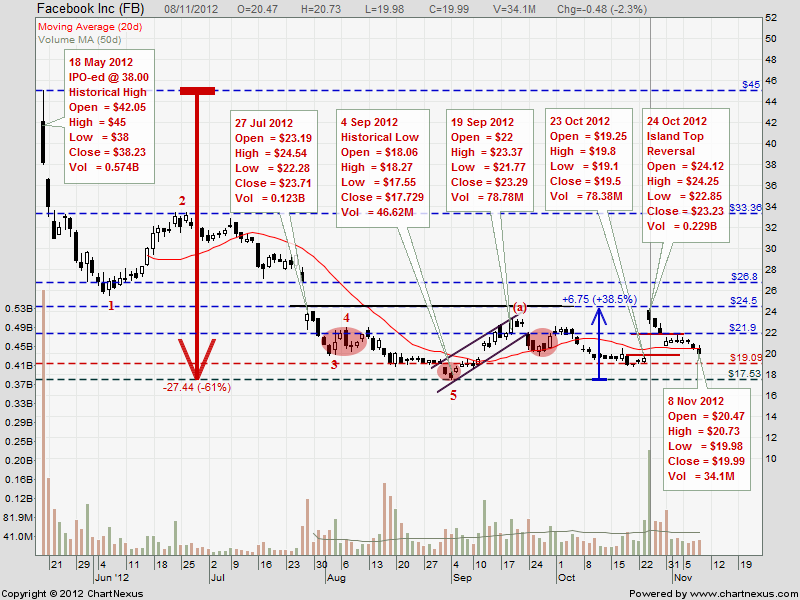Viewport: 800px width, 600px height.
Task: Click the 41.0M volume axis label
Action: coord(18,537)
